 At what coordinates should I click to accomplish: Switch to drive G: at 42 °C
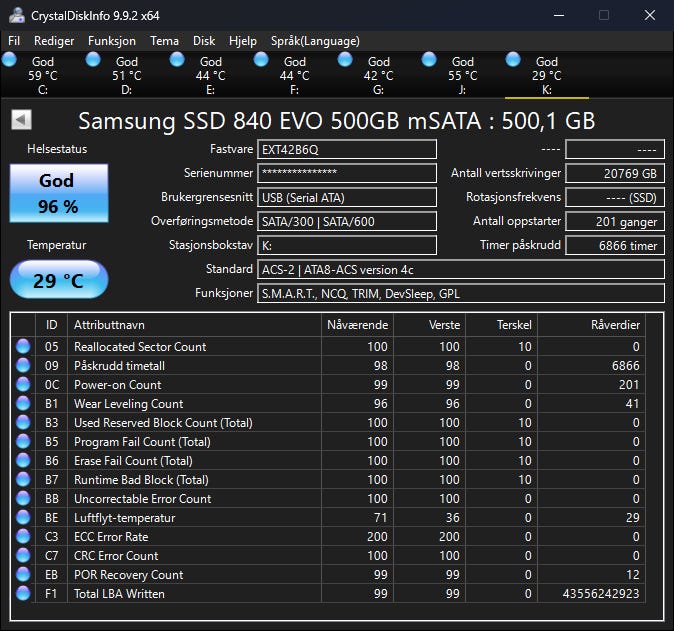click(378, 75)
